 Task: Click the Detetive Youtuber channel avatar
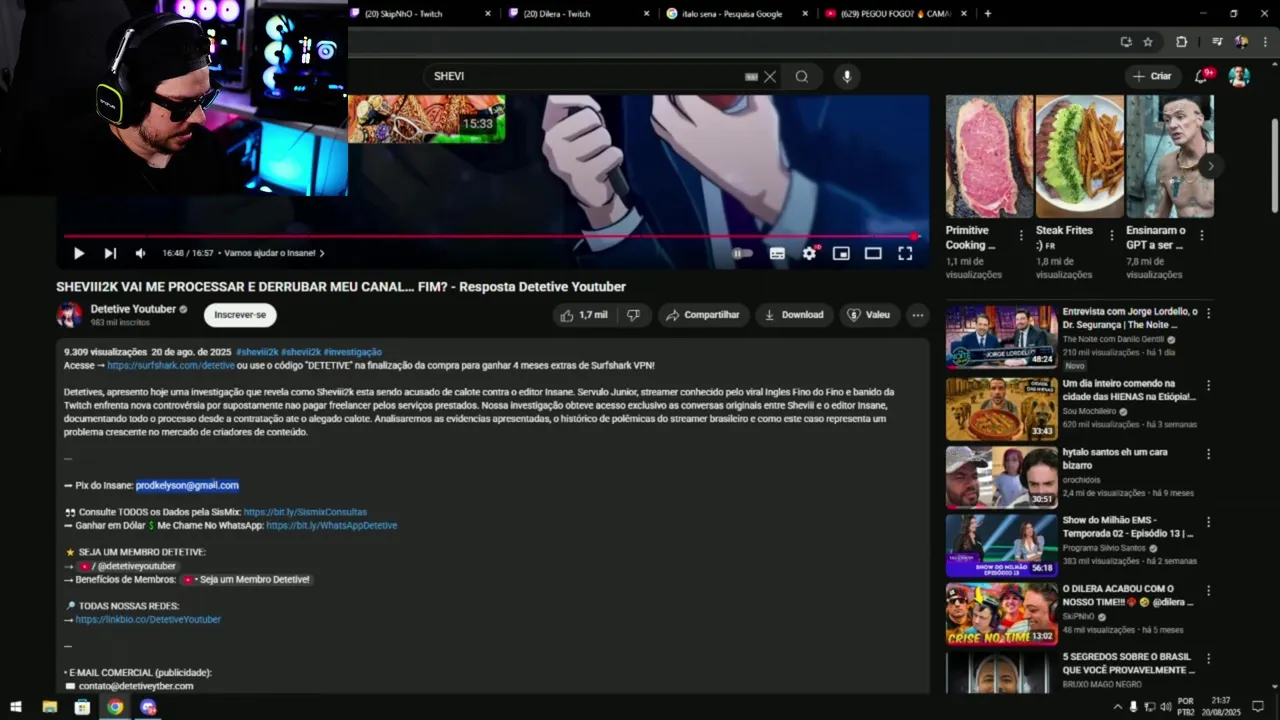point(69,315)
